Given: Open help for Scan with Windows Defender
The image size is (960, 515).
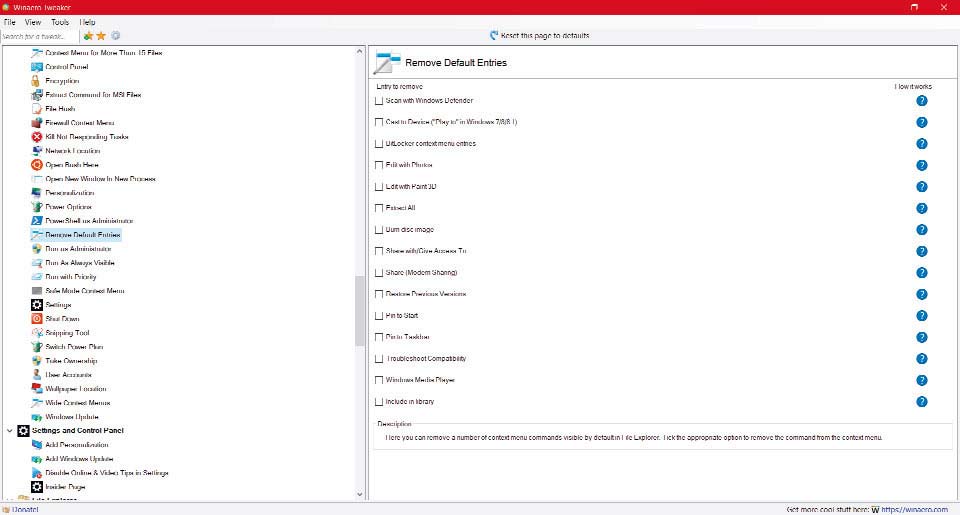Looking at the screenshot, I should point(921,100).
